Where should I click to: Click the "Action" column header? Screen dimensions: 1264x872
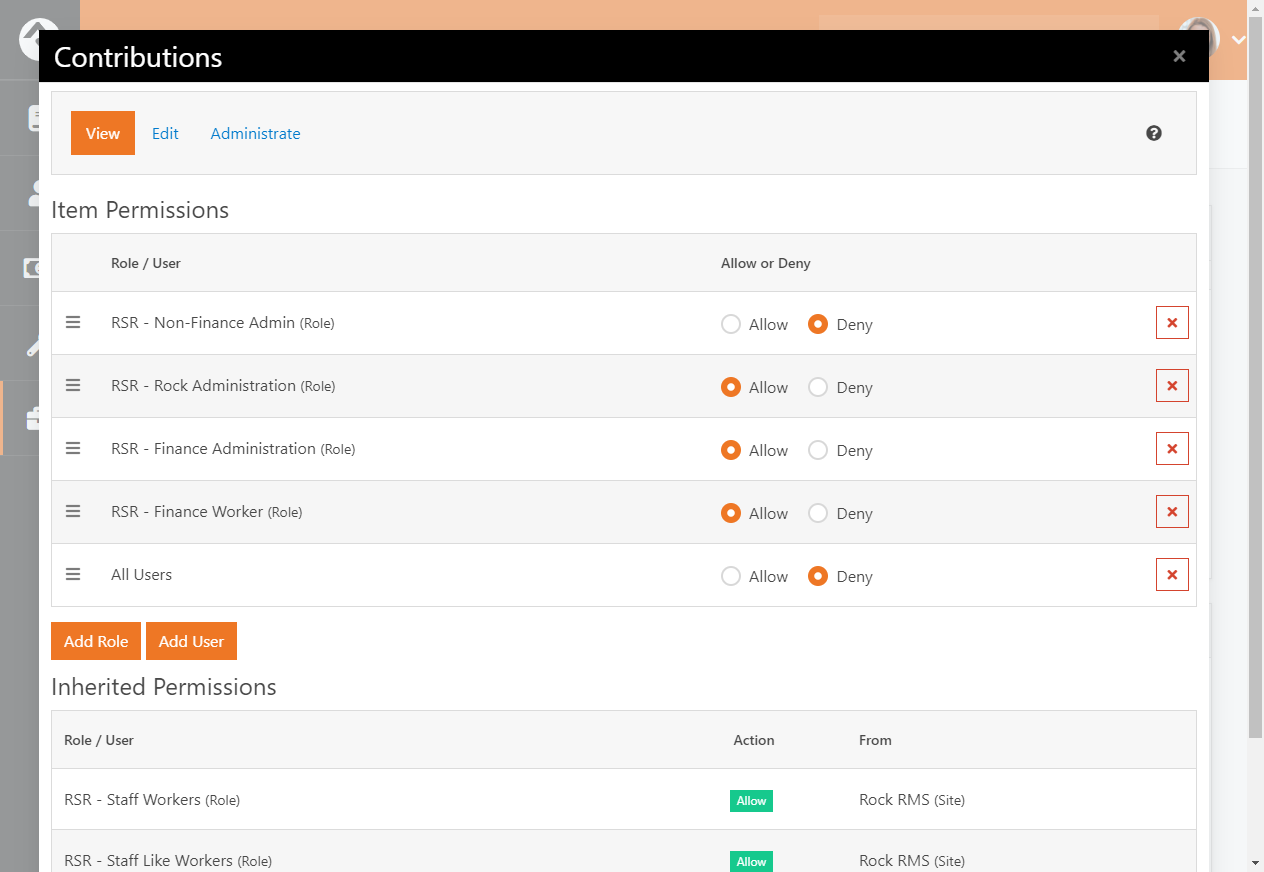pos(754,740)
